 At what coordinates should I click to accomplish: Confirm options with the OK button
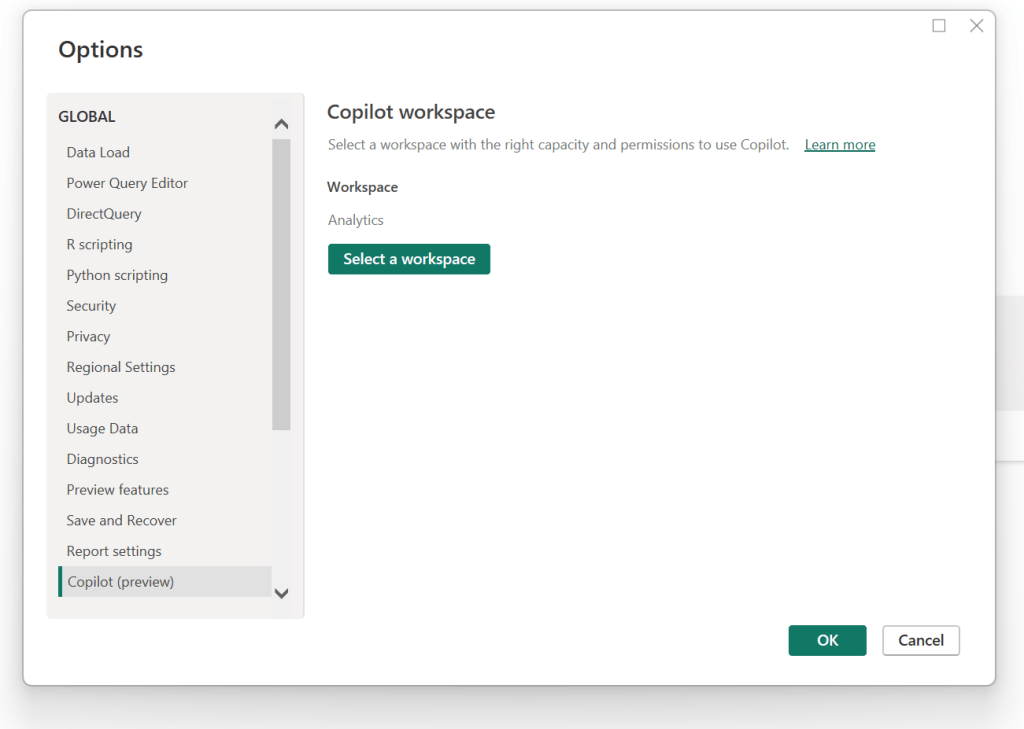pos(827,640)
